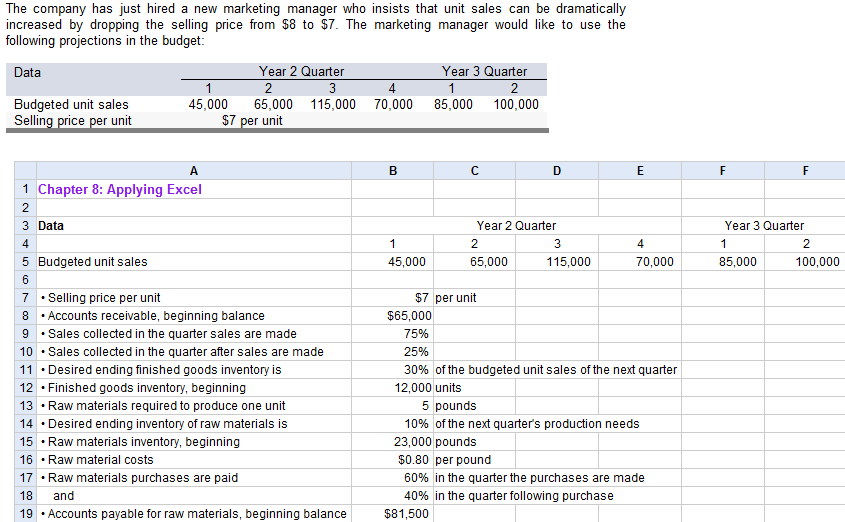Select the cell with value 5 in row 13

(392, 406)
